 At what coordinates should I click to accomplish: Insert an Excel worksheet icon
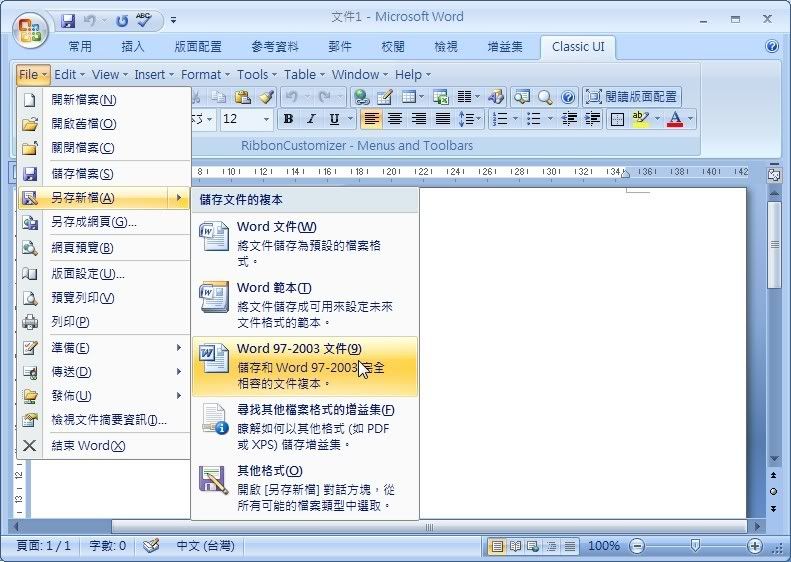click(x=440, y=96)
